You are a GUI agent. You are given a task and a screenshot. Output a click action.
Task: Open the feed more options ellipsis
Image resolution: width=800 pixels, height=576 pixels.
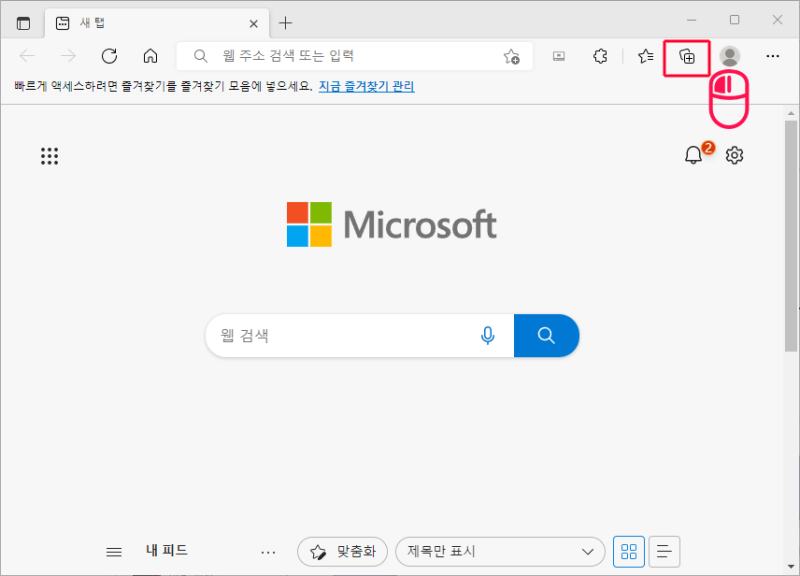pos(268,552)
